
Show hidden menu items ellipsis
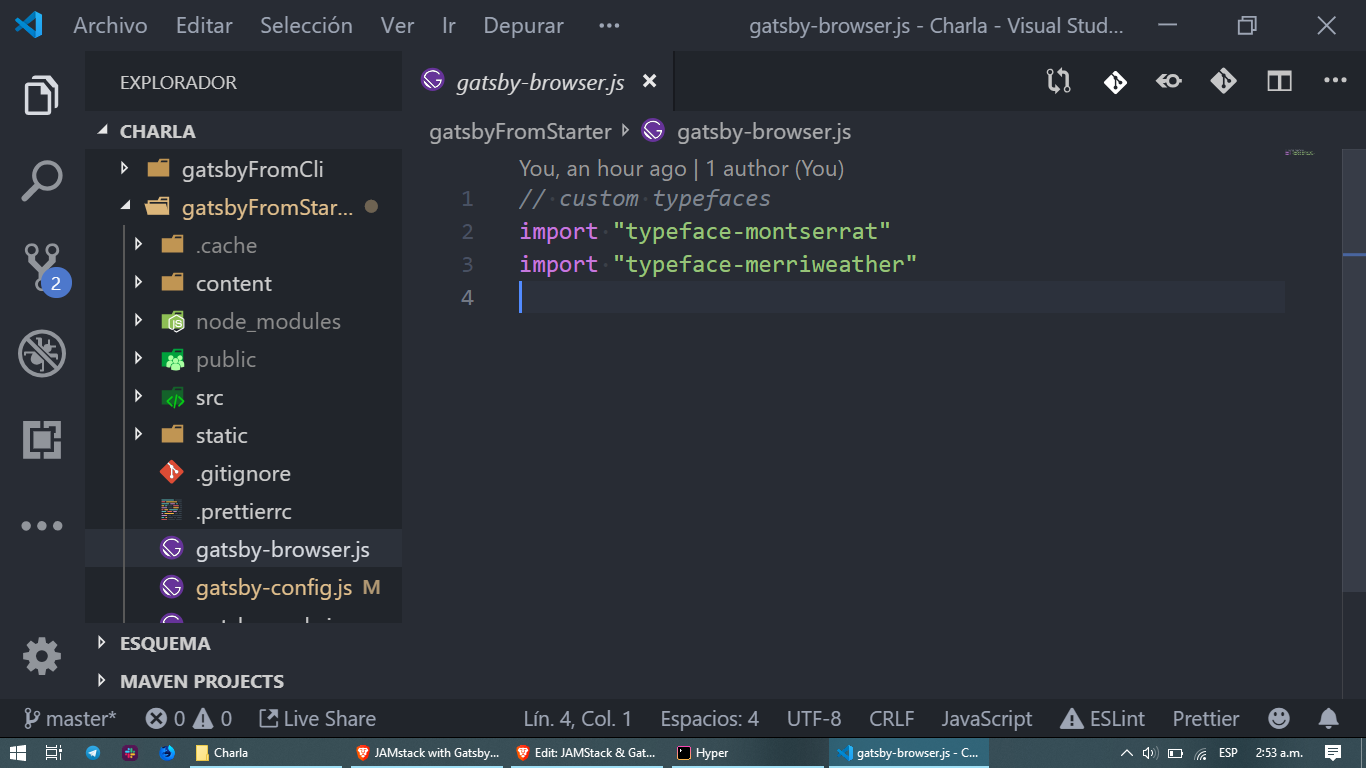[x=609, y=26]
